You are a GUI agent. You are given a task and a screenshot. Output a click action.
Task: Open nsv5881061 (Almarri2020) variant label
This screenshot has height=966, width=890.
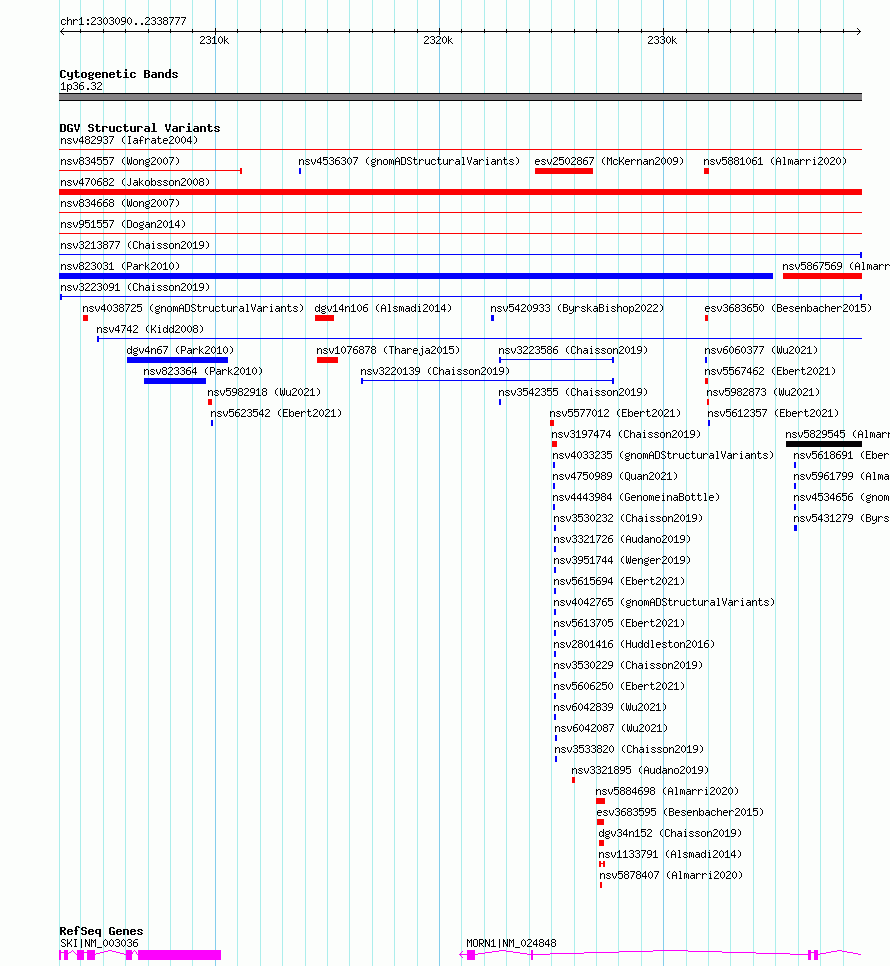point(775,161)
